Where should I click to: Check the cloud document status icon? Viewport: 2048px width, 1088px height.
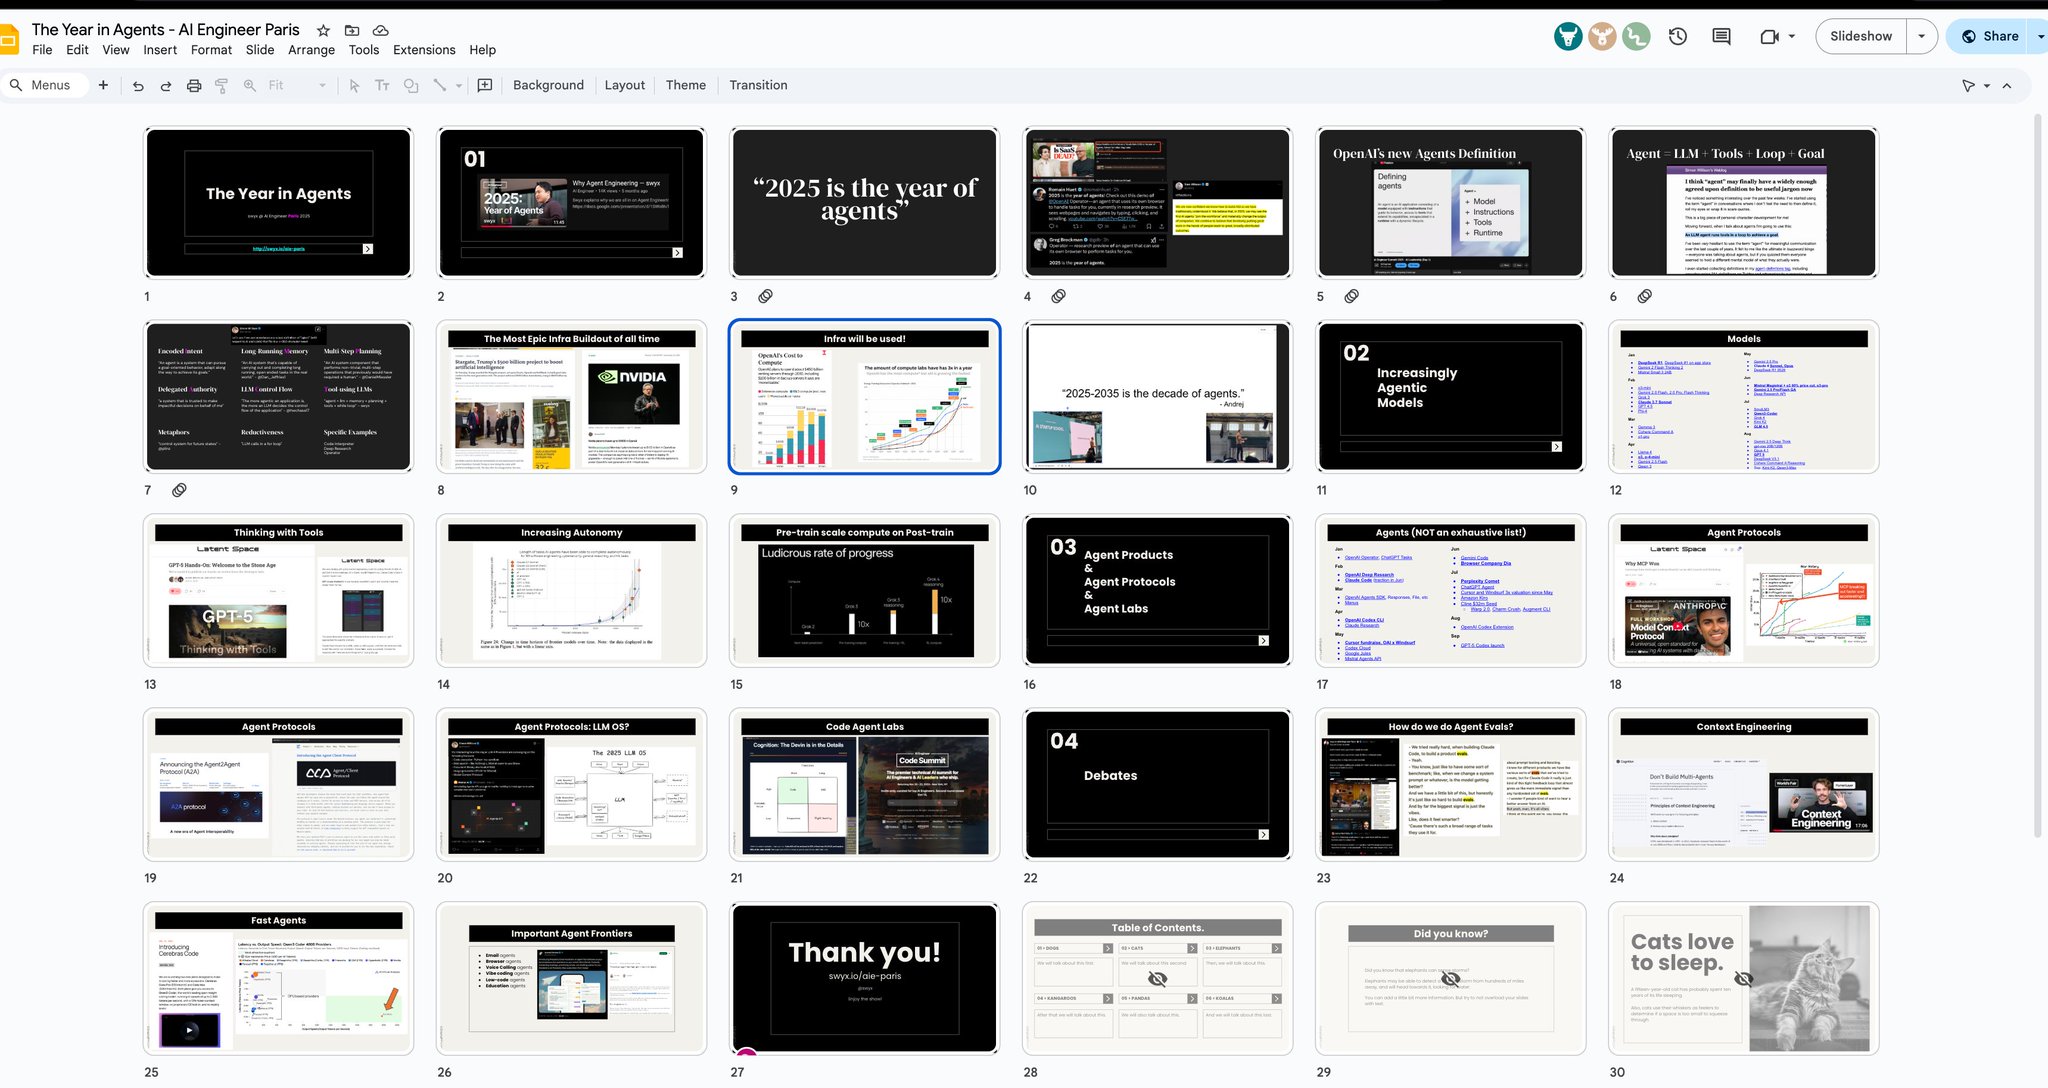[381, 31]
